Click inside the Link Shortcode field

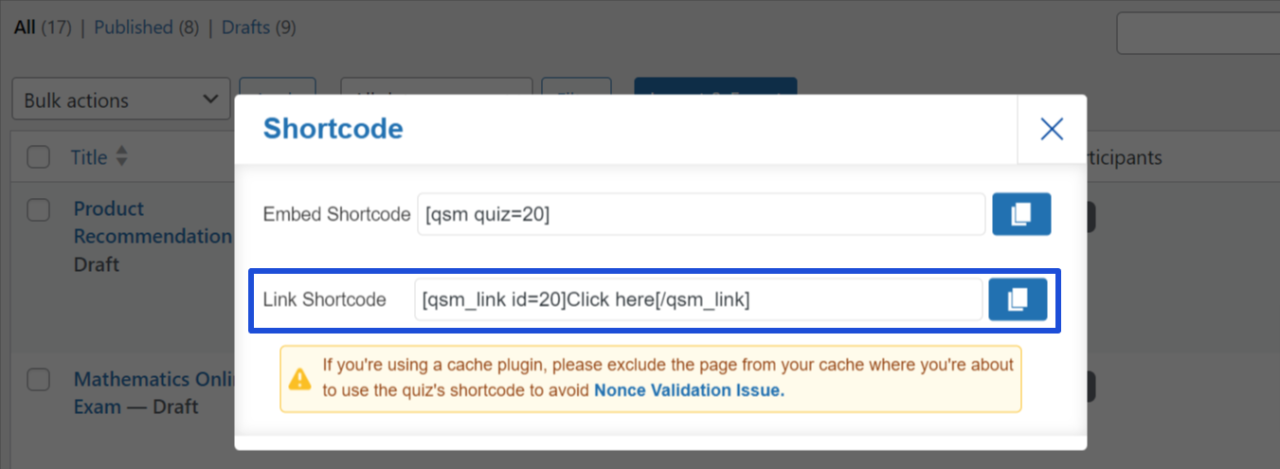click(698, 299)
